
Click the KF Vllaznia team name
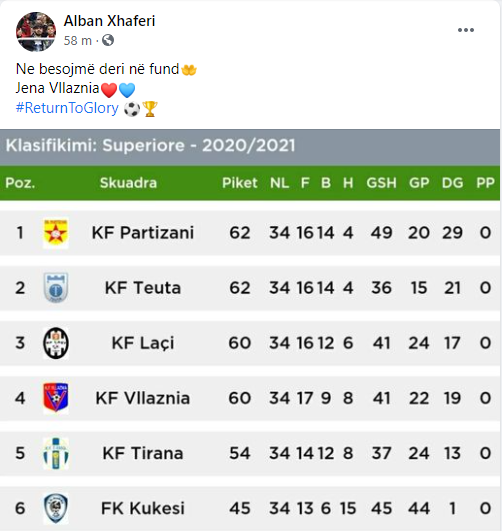coord(143,398)
